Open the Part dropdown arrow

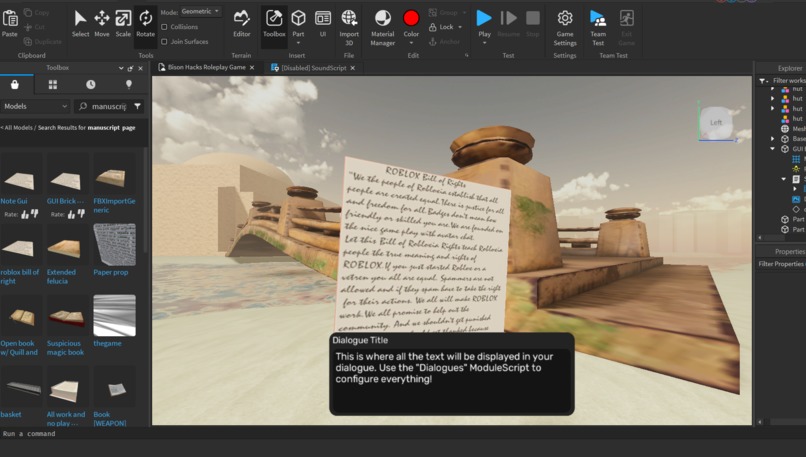(x=298, y=43)
